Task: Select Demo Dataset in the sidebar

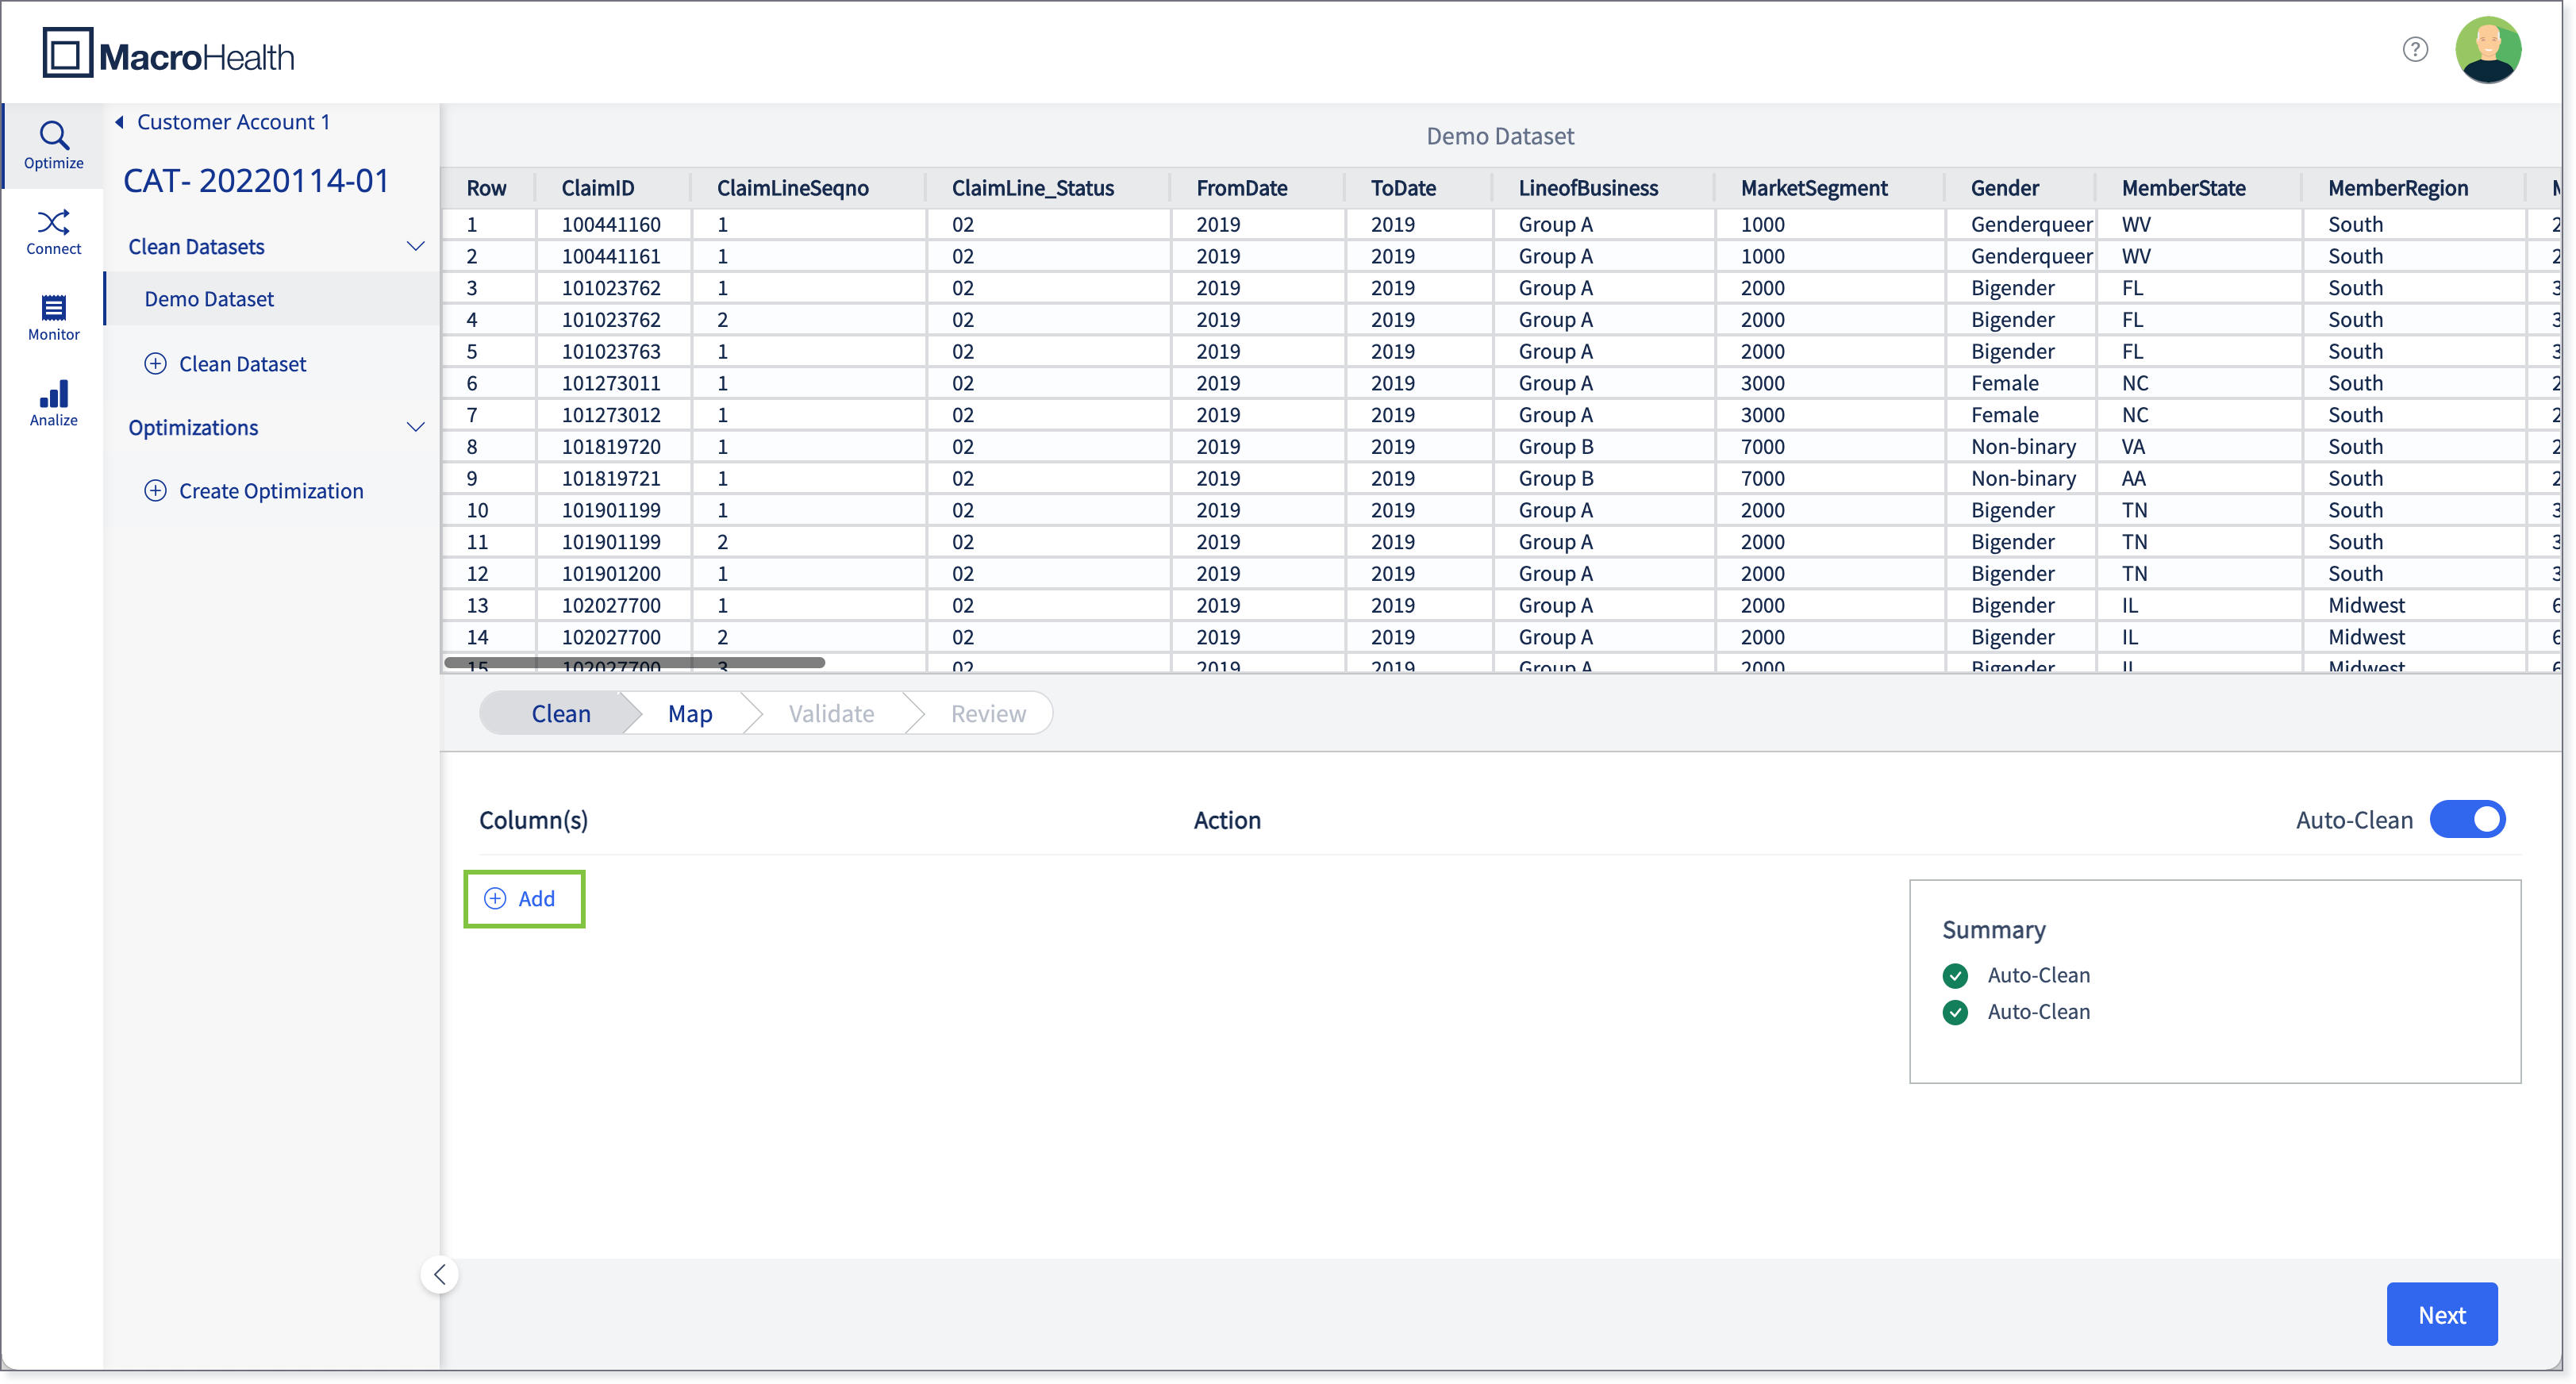Action: click(x=272, y=299)
